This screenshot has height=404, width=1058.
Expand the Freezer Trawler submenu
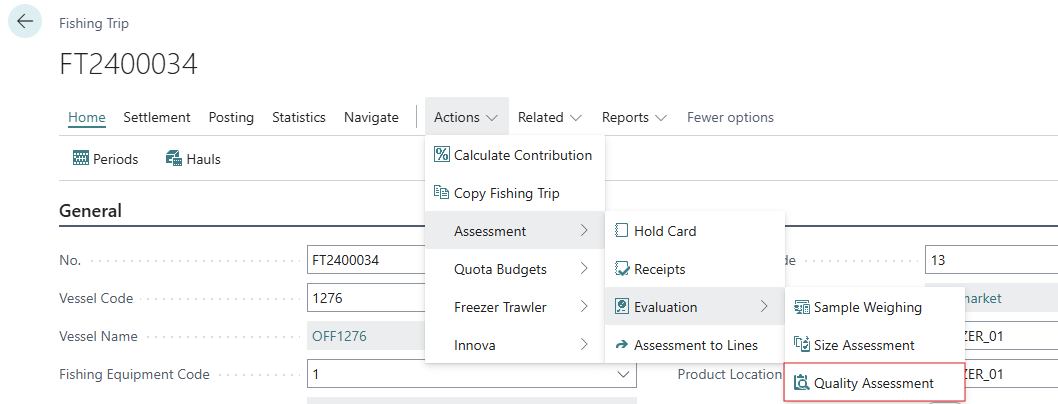(514, 307)
